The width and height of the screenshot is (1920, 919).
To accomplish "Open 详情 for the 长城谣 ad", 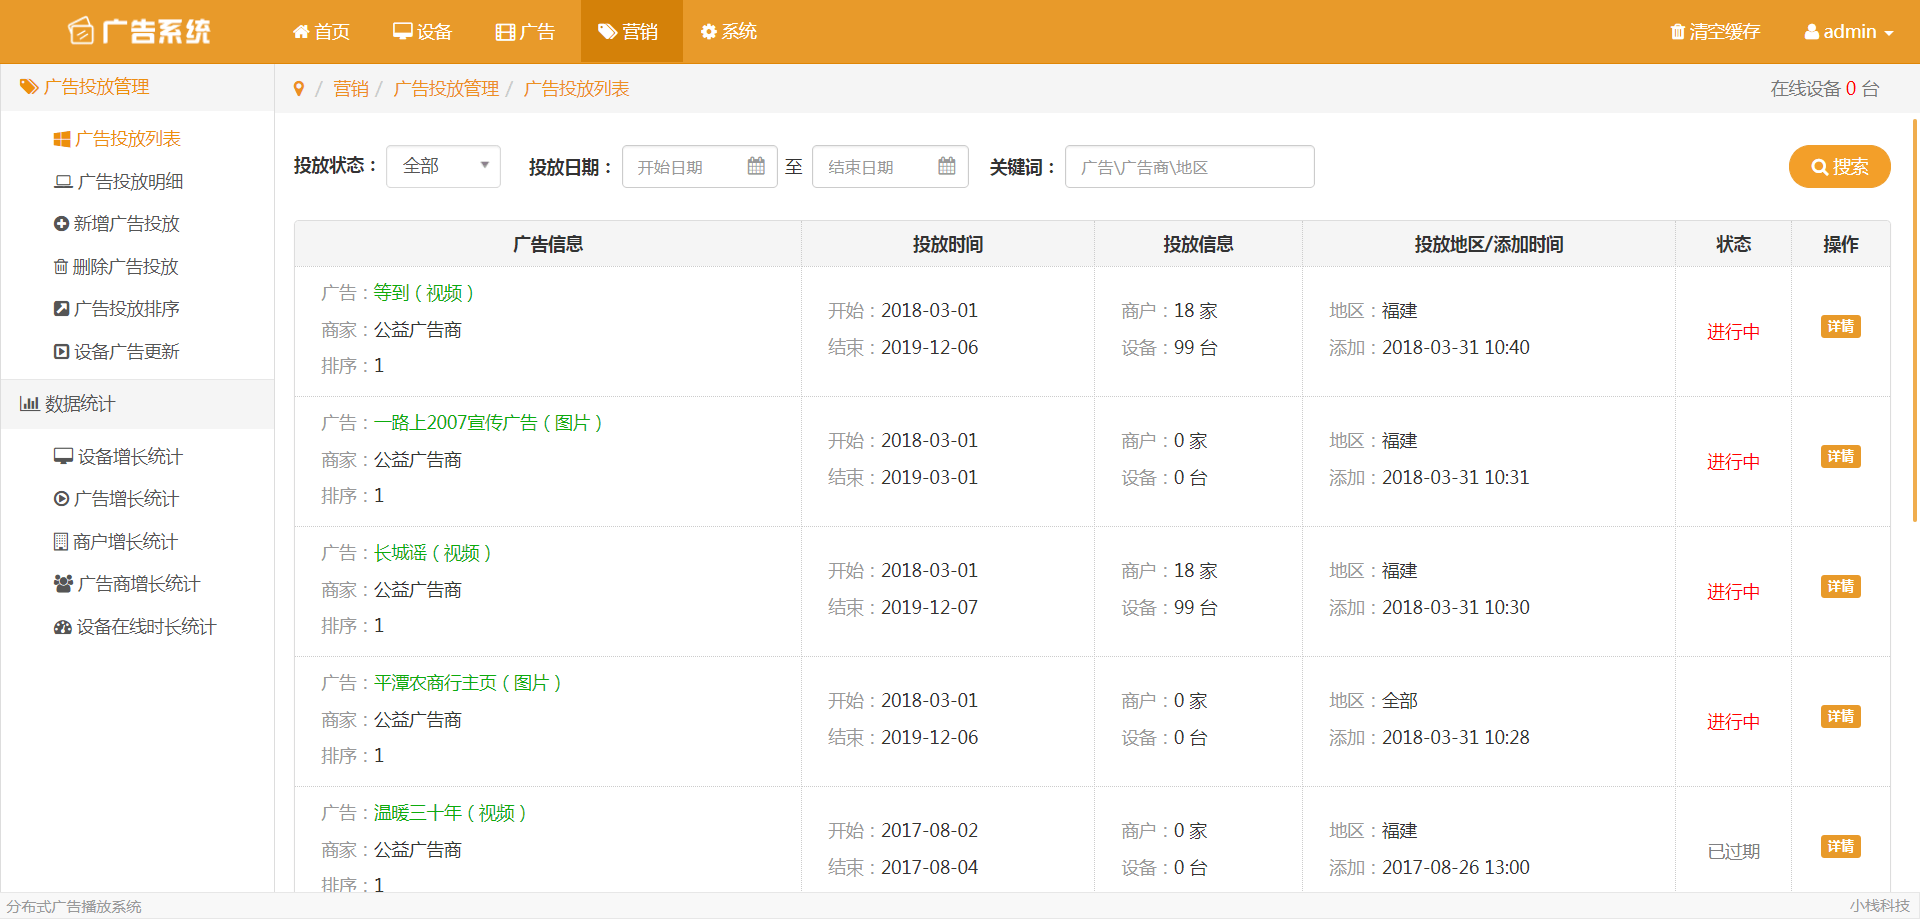I will (1840, 587).
